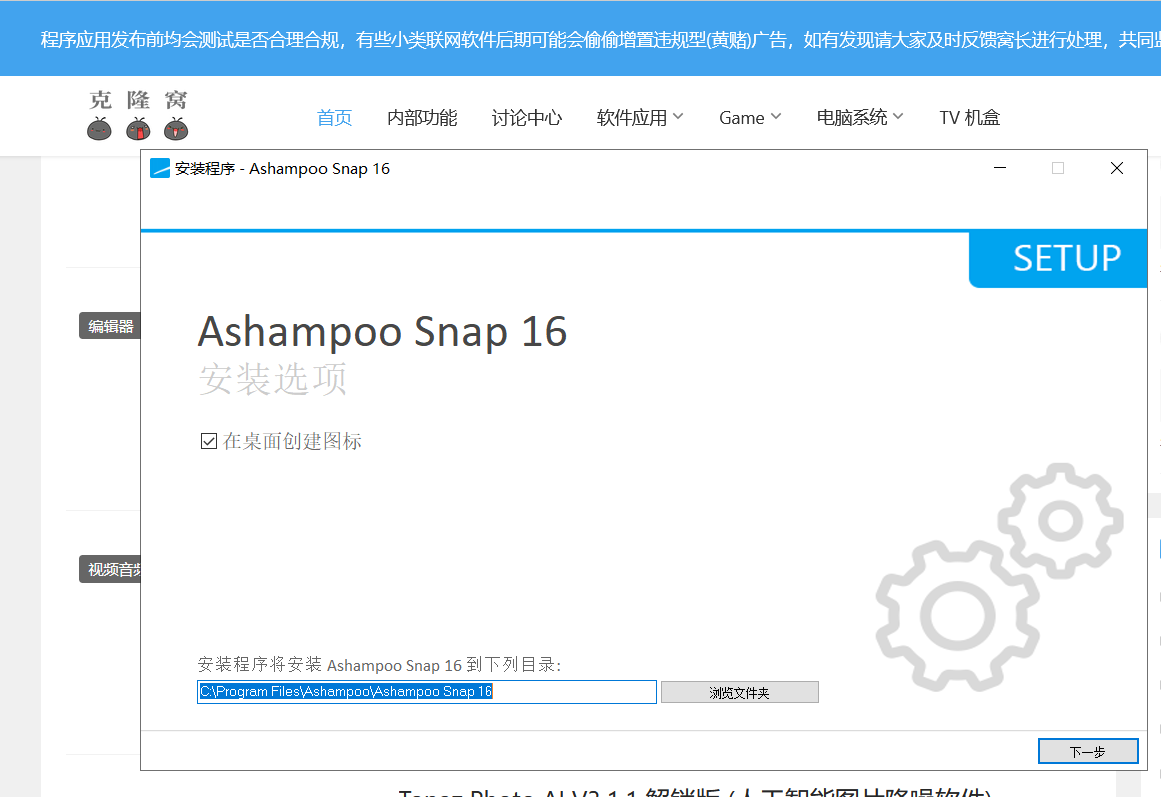This screenshot has width=1161, height=797.
Task: Expand the Game dropdown menu
Action: [x=749, y=118]
